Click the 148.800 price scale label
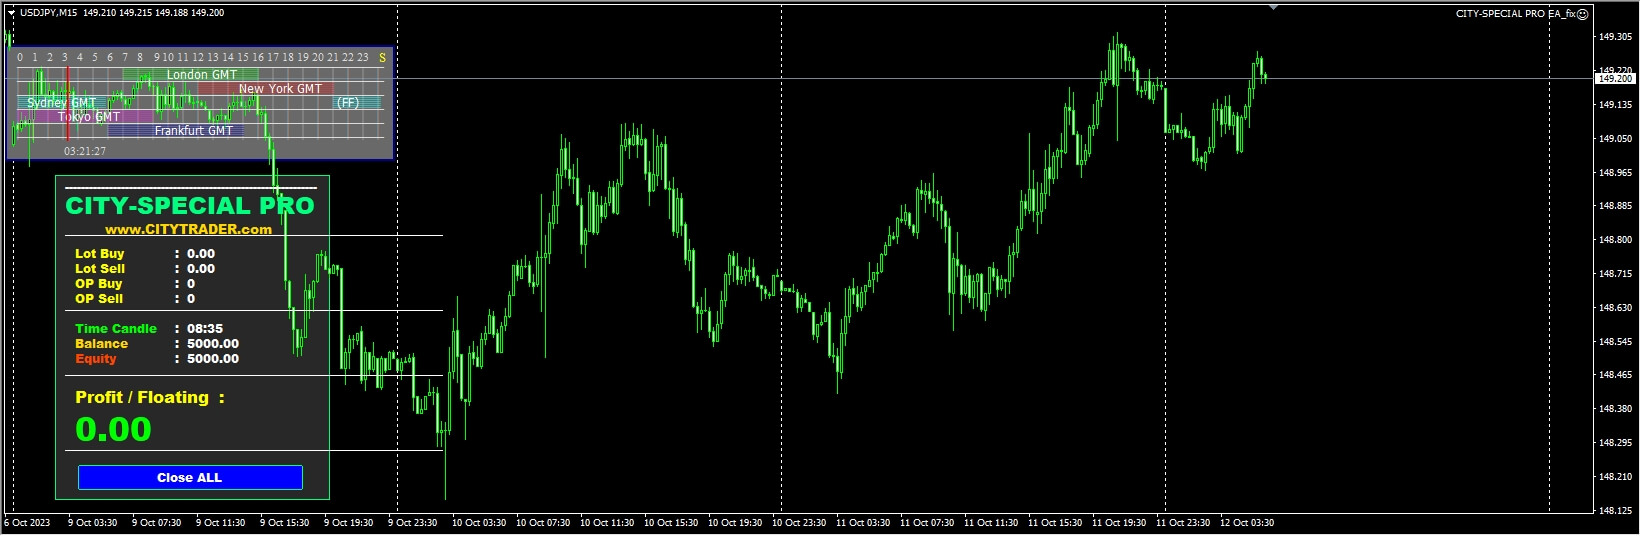 tap(1615, 240)
